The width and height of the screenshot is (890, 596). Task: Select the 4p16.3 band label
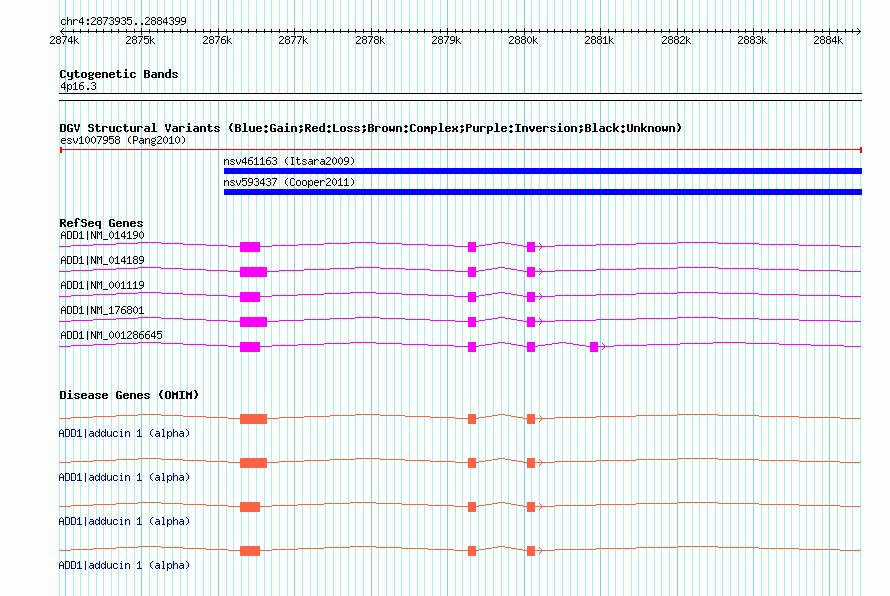[x=78, y=86]
